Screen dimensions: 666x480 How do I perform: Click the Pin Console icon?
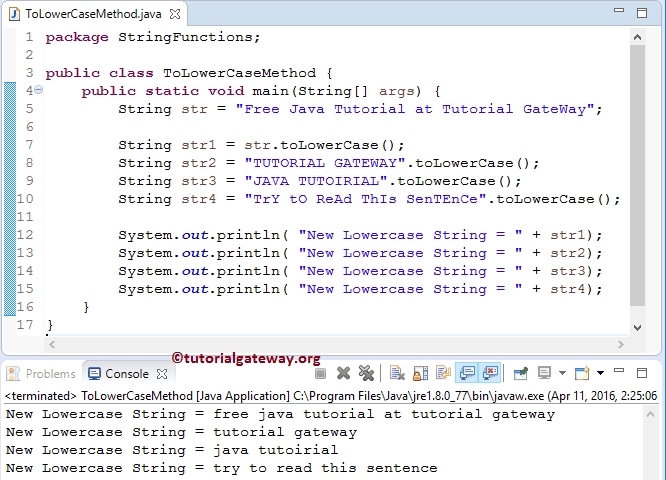coord(520,373)
